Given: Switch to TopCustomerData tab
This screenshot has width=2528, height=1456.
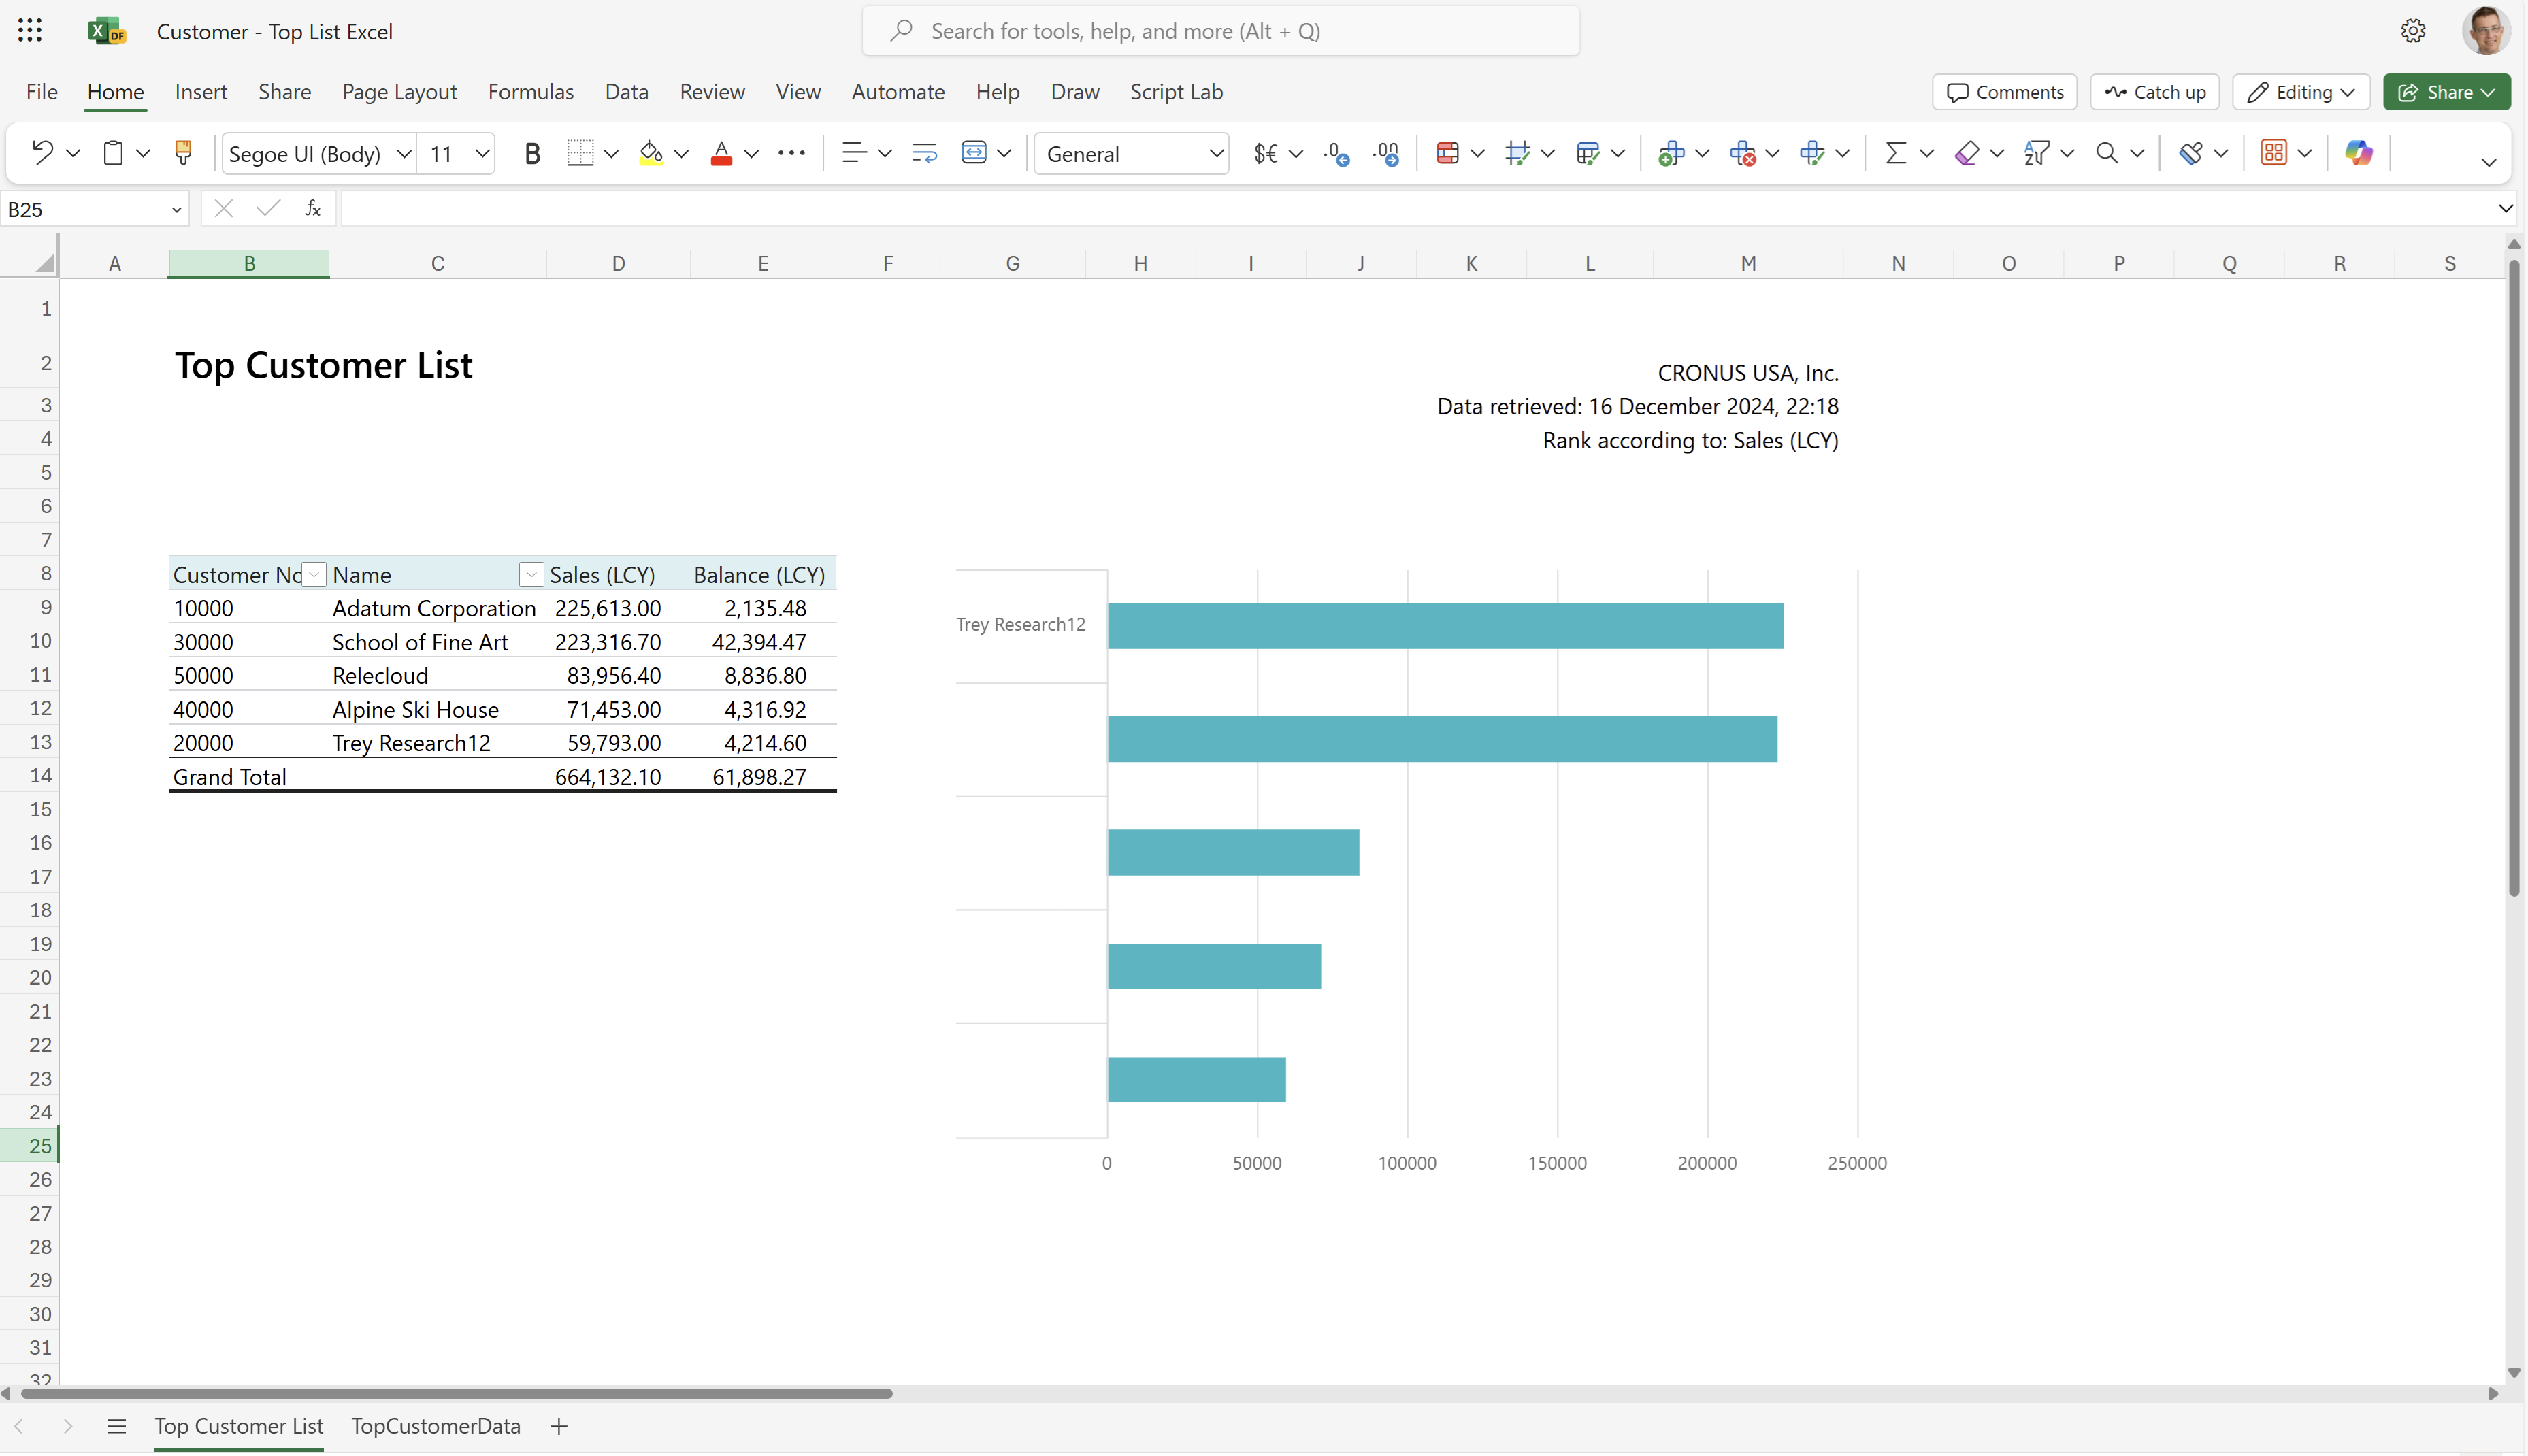Looking at the screenshot, I should [436, 1425].
